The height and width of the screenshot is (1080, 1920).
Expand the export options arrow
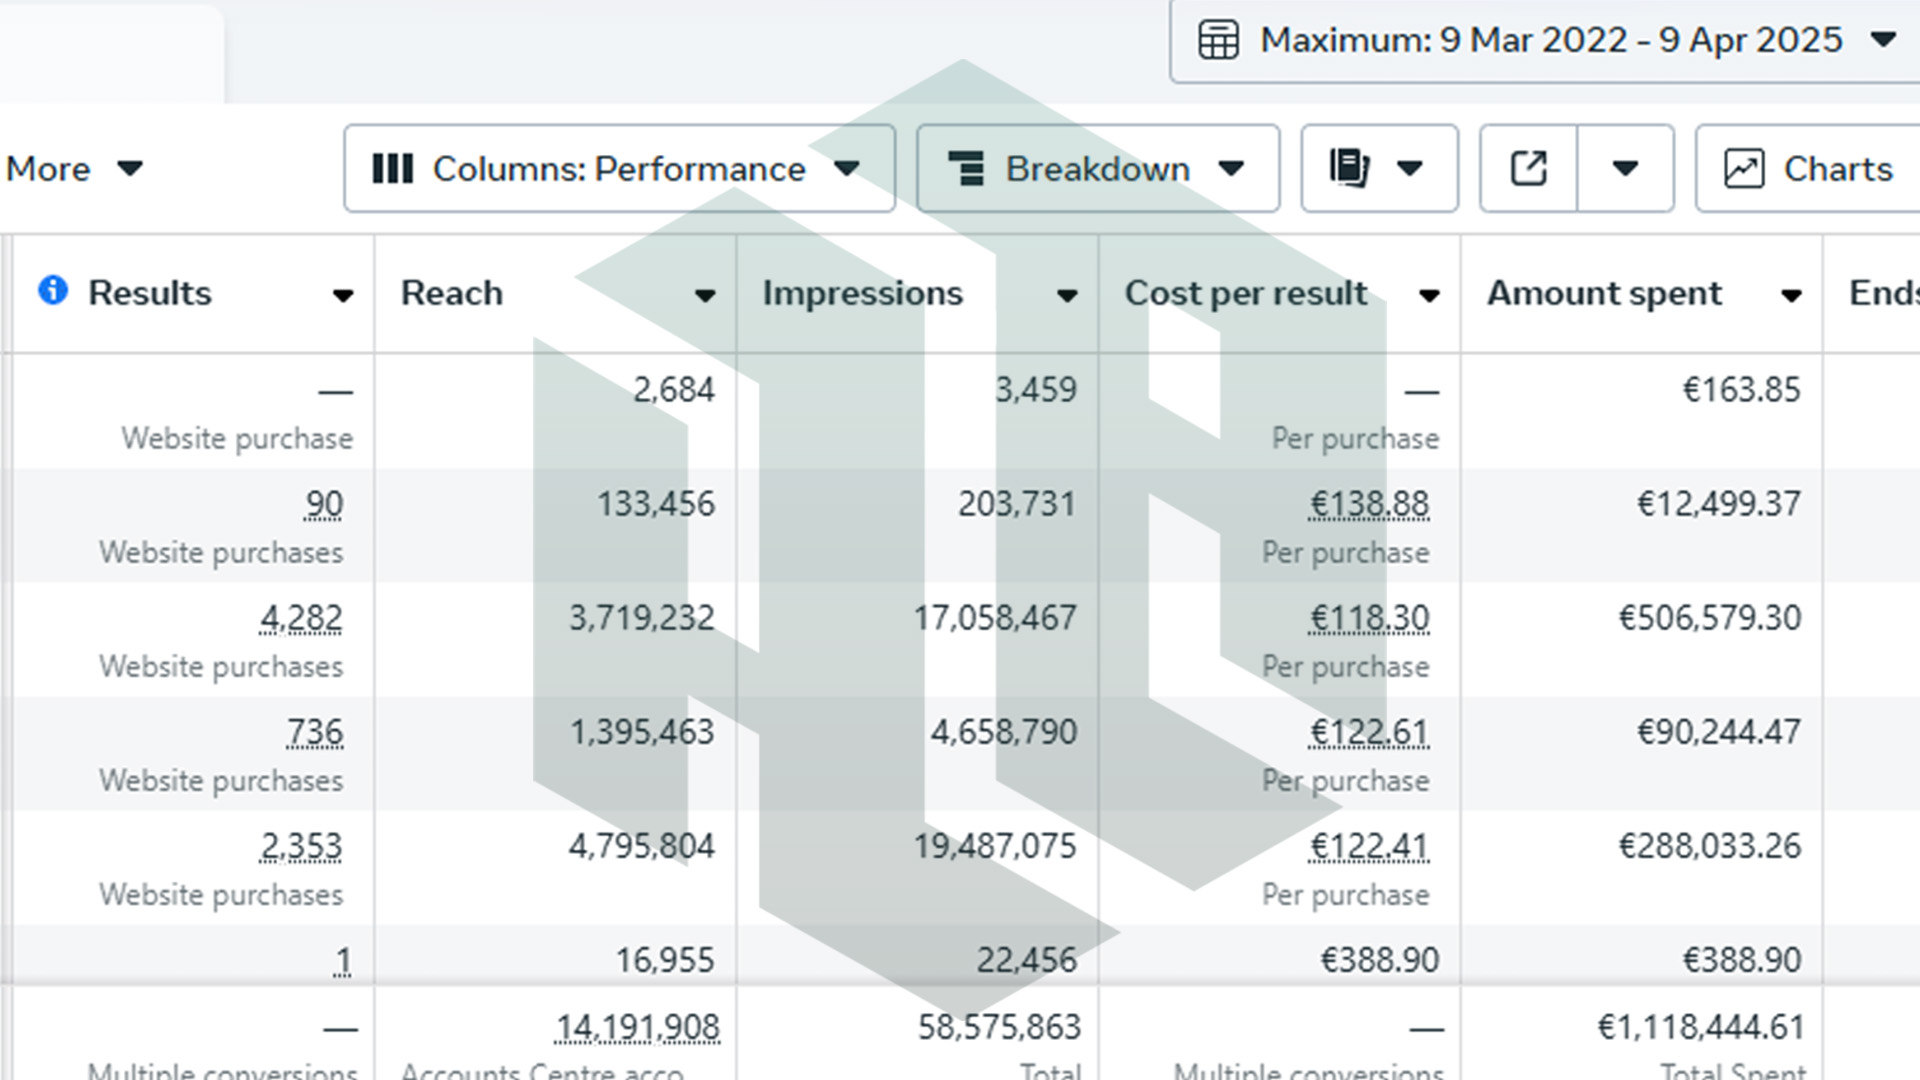(1625, 168)
